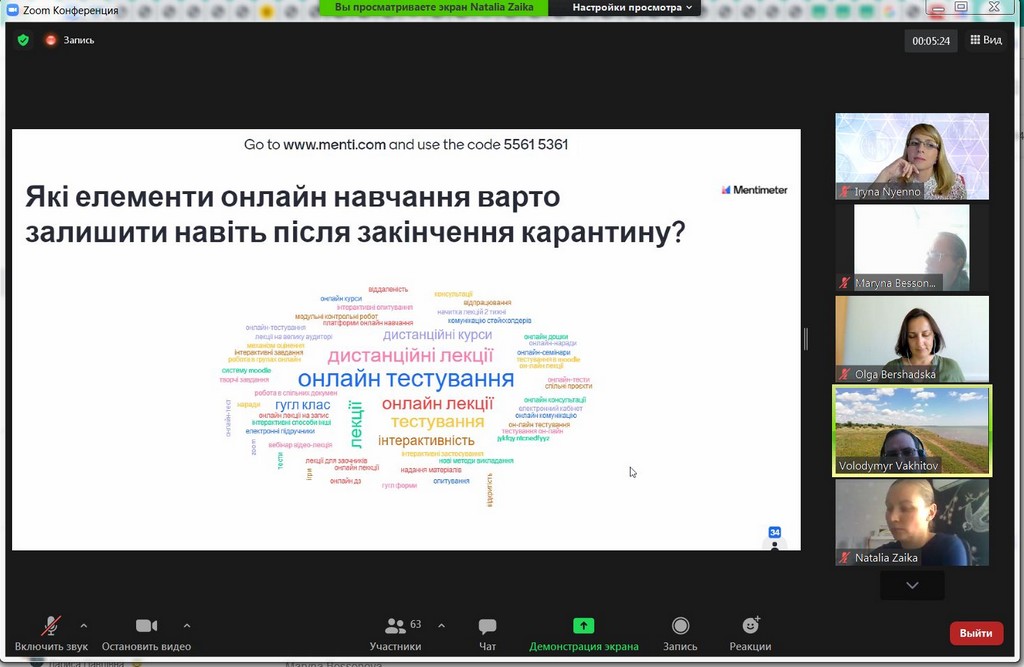Stop the video camera

(146, 626)
